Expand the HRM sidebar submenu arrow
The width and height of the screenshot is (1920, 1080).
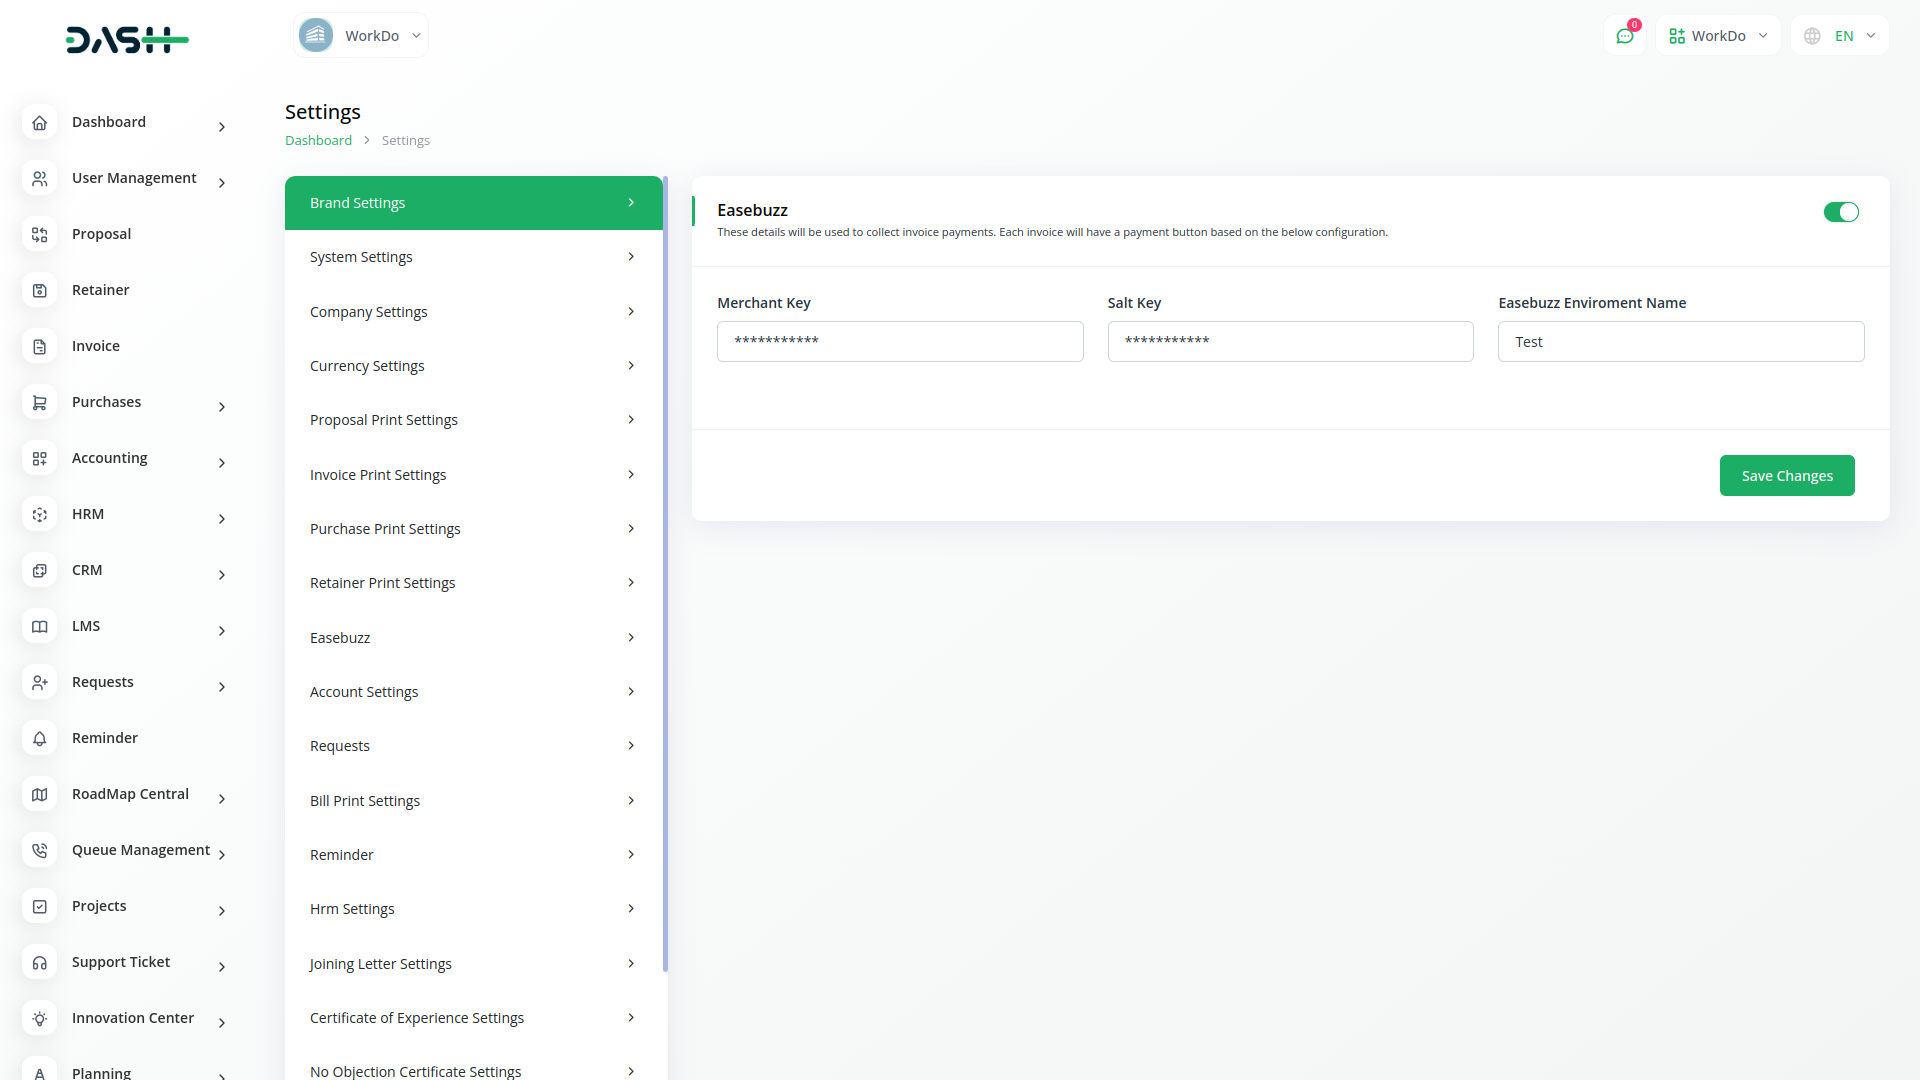[222, 519]
